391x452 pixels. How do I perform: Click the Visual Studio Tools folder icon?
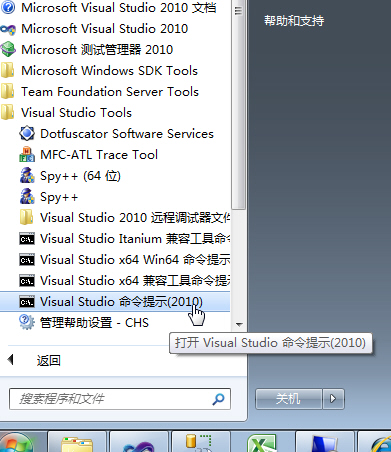click(8, 112)
